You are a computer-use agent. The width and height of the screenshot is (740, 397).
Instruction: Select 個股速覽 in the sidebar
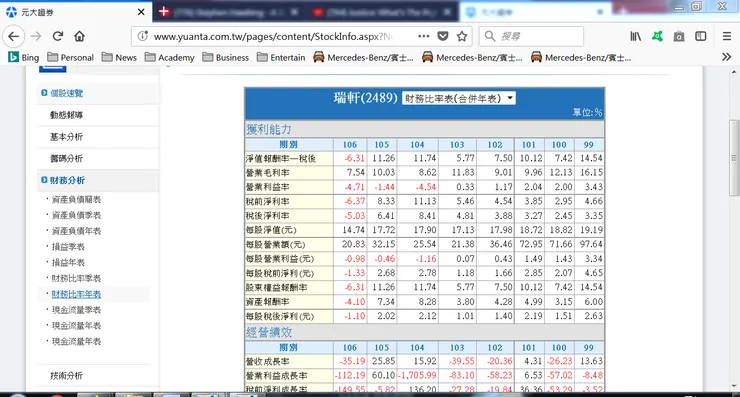click(66, 93)
